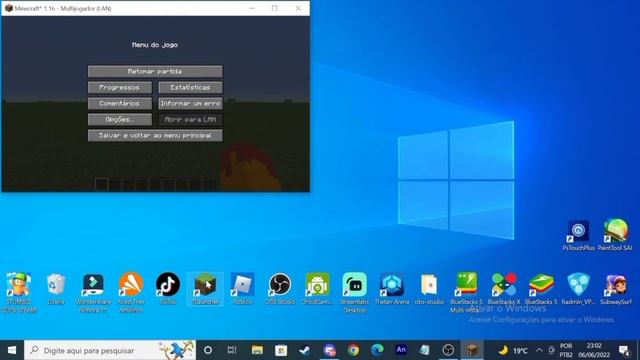Switch POR PTB2 input language
The width and height of the screenshot is (640, 360).
[566, 350]
